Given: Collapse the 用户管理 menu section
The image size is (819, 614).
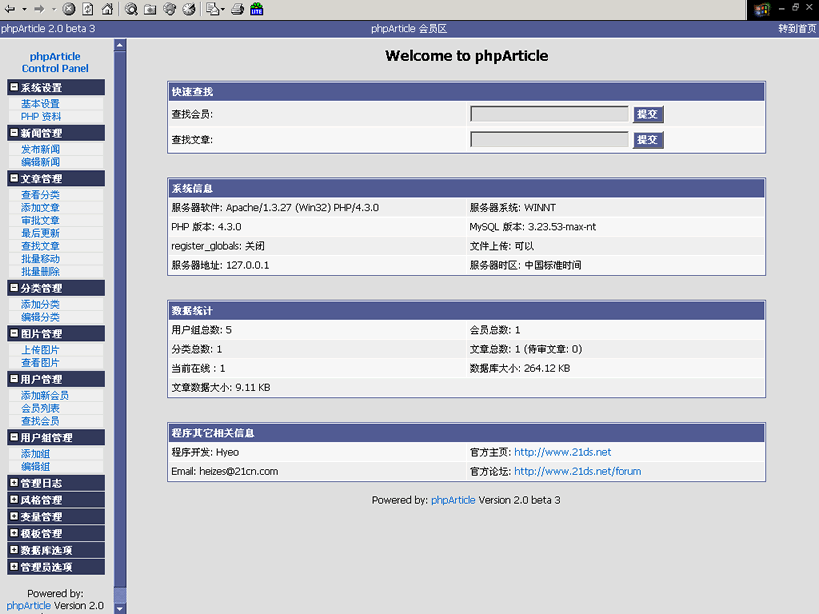Looking at the screenshot, I should (x=15, y=379).
